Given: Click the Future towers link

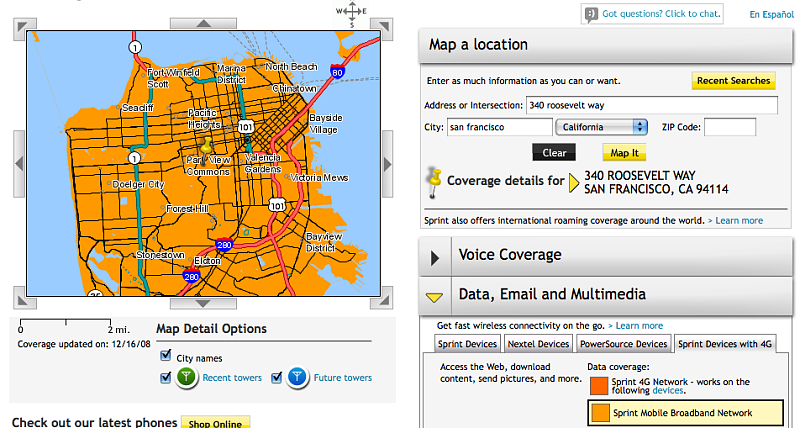Looking at the screenshot, I should click(343, 377).
